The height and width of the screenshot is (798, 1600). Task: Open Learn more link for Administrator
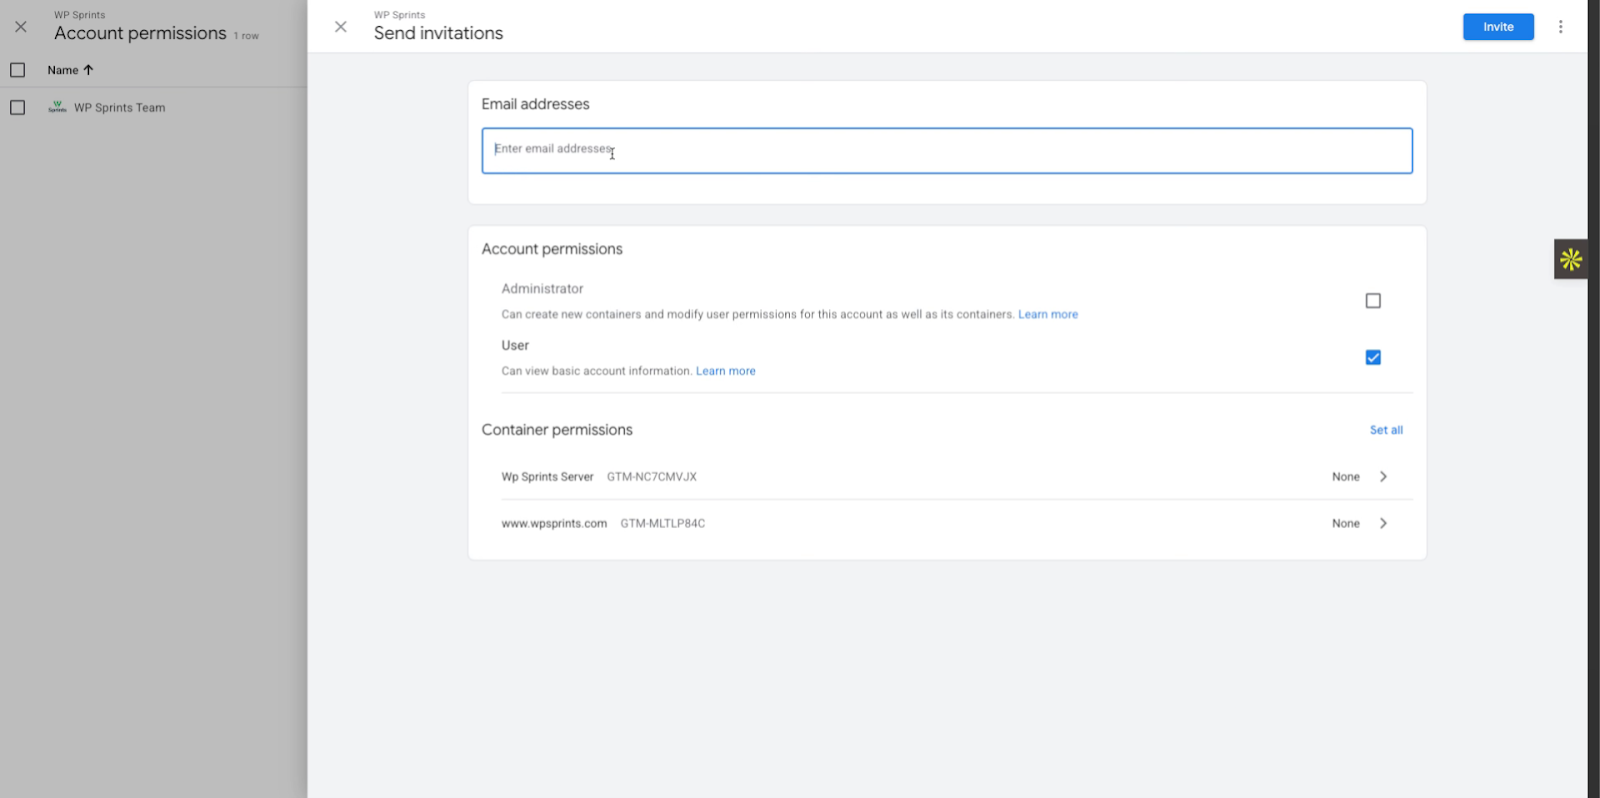[1048, 314]
